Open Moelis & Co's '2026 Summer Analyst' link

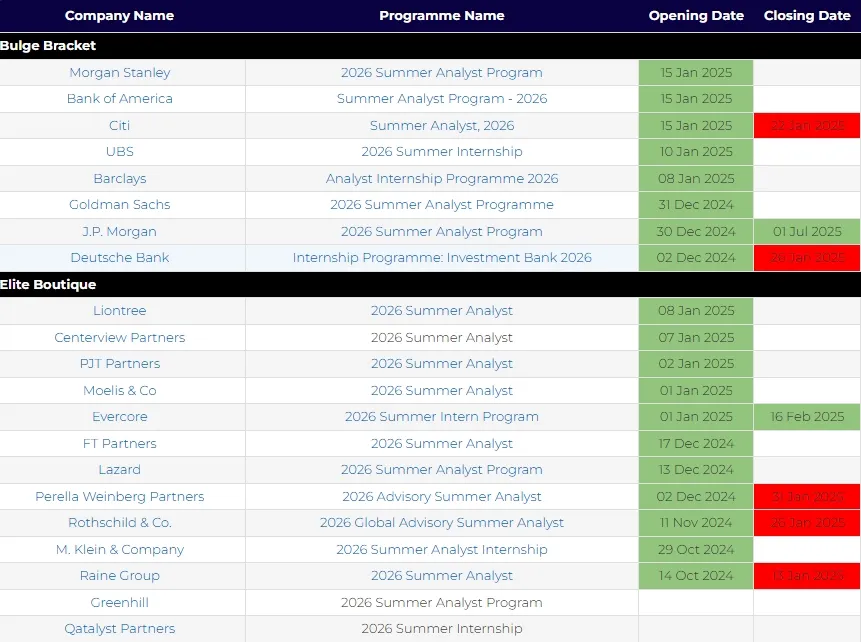[441, 390]
